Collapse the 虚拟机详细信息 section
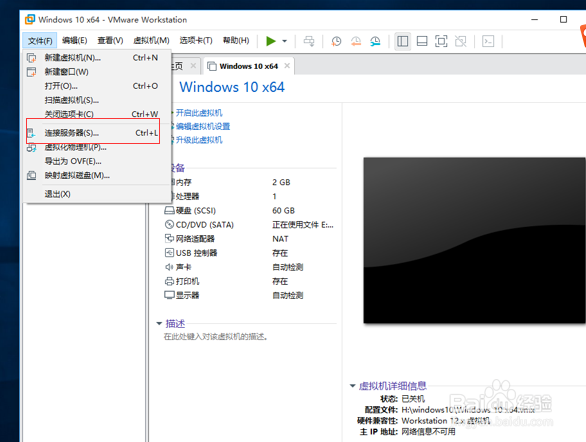 click(x=352, y=386)
